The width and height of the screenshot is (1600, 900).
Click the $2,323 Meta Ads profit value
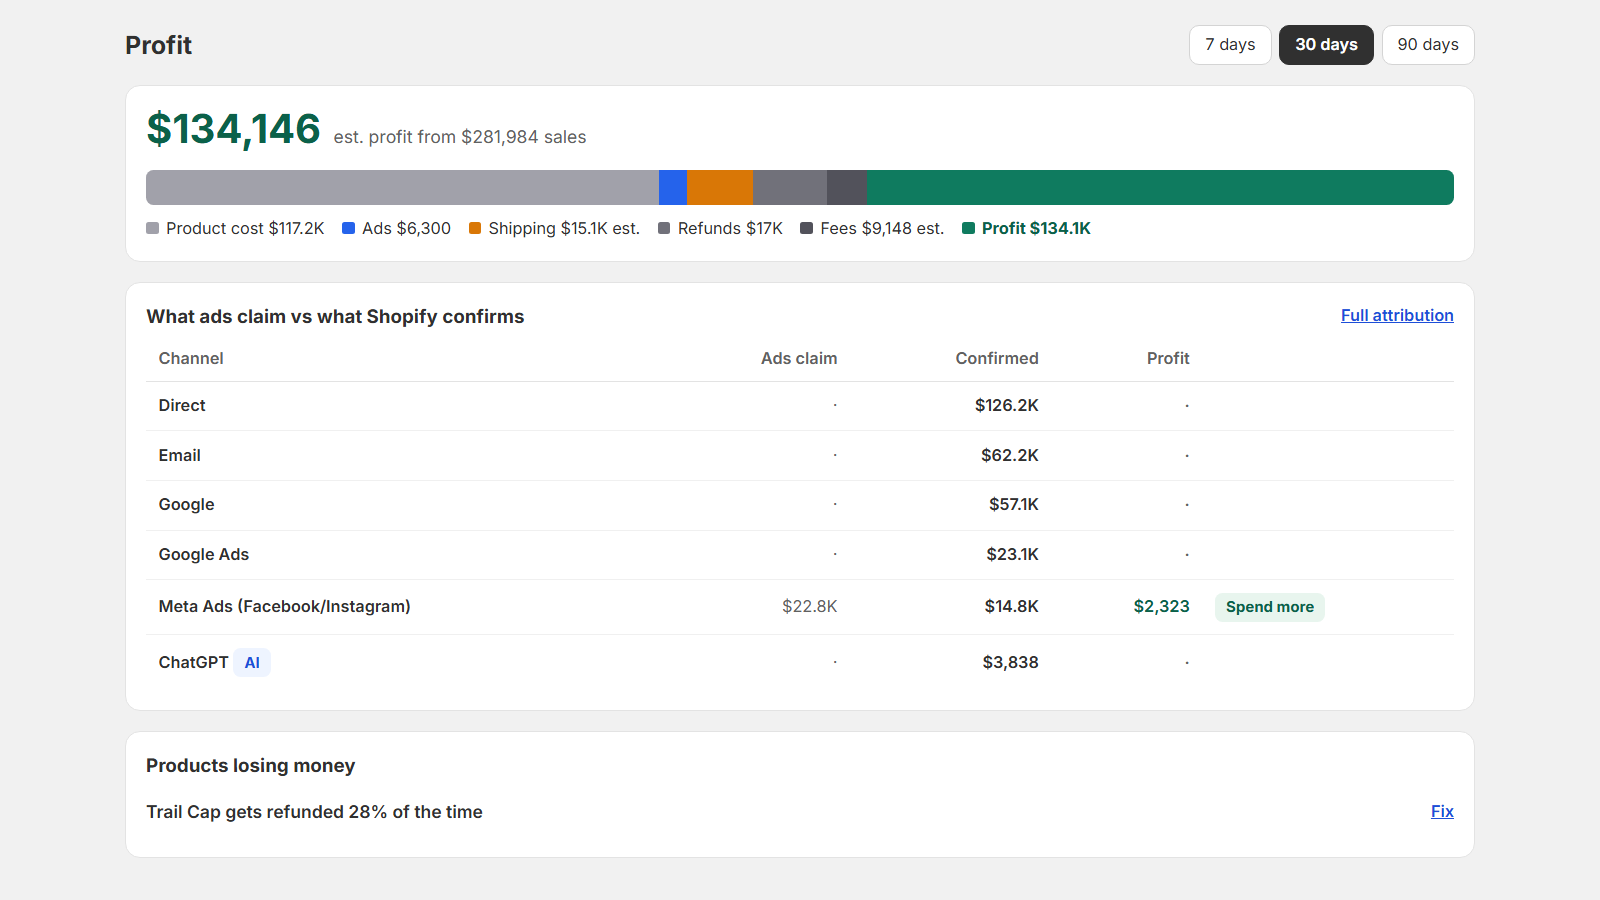click(1162, 607)
